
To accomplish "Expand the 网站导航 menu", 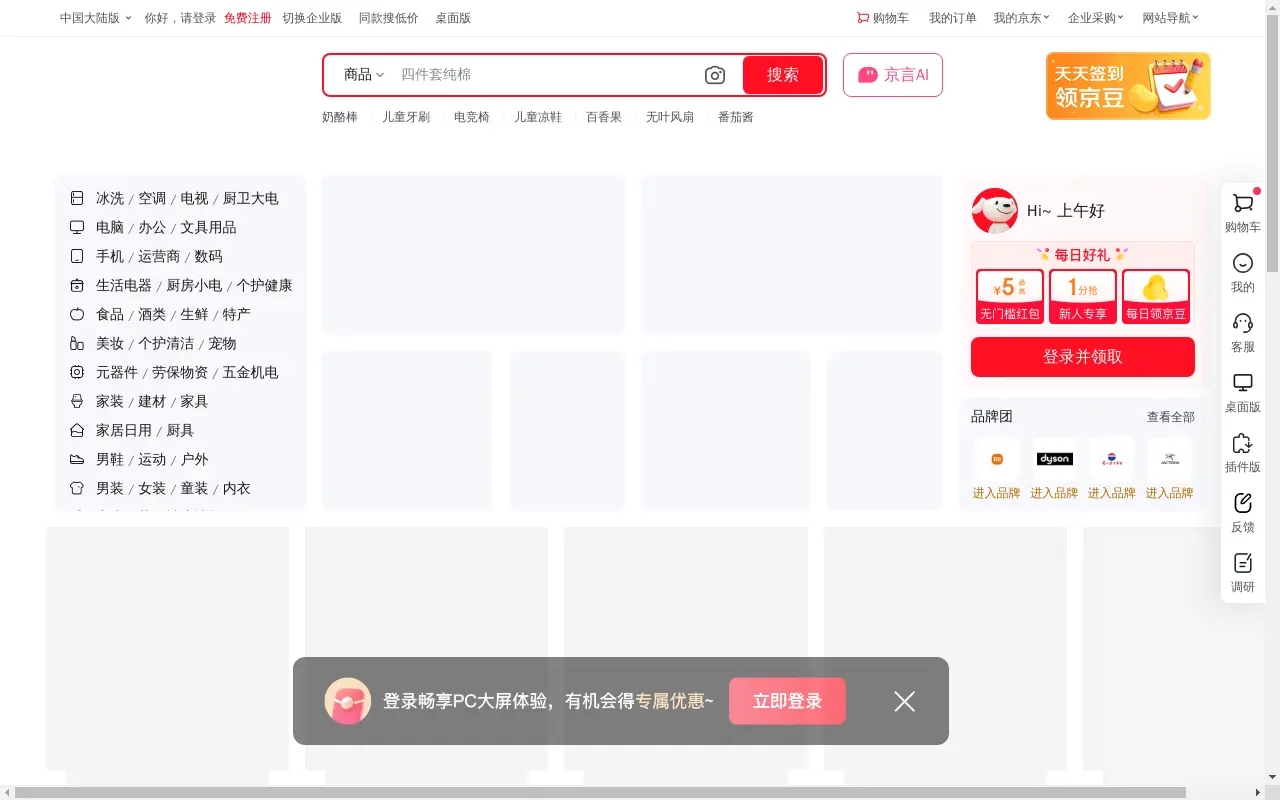I will (x=1170, y=18).
